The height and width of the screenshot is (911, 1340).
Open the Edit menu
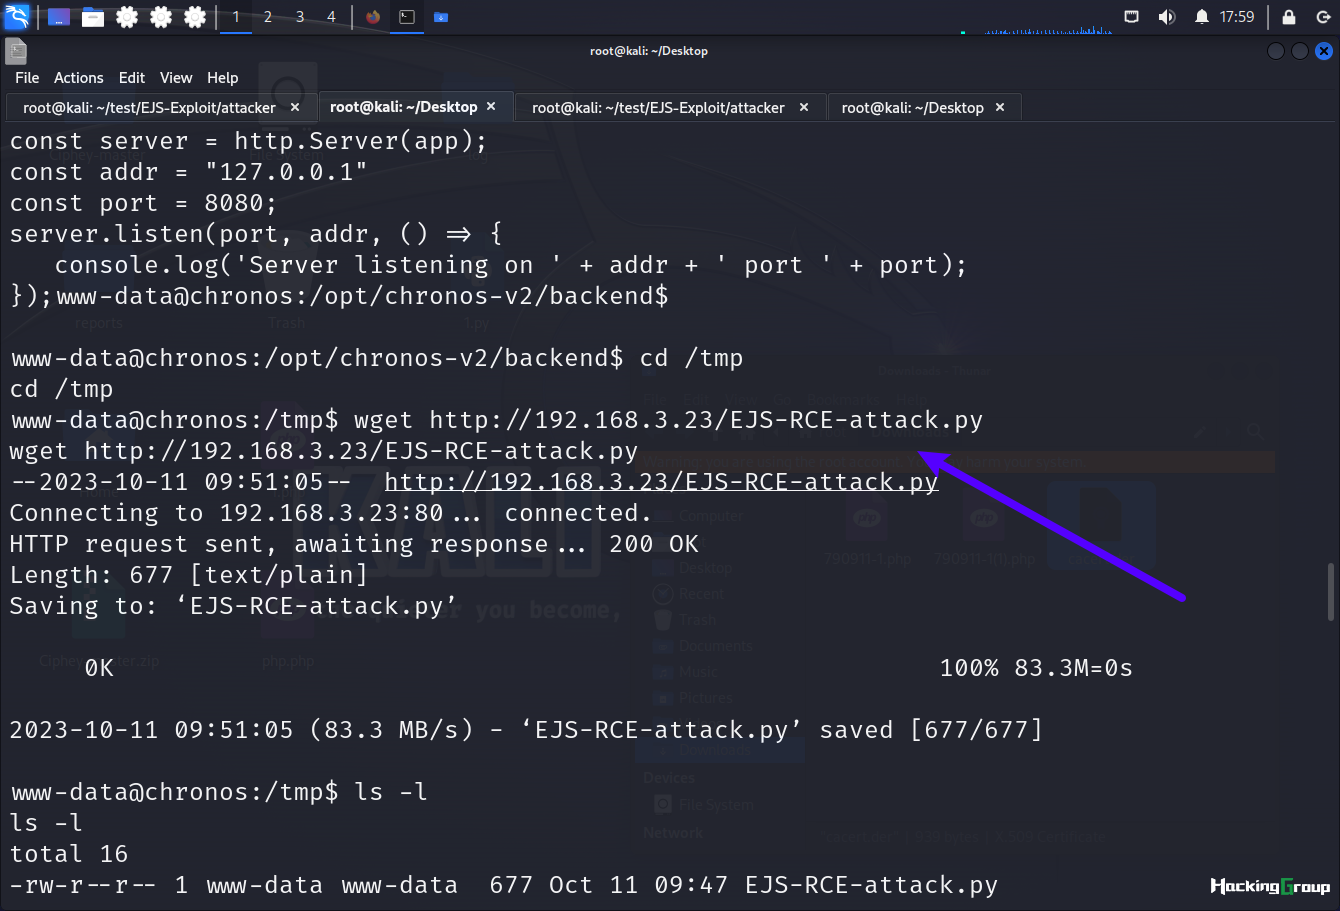(x=132, y=78)
